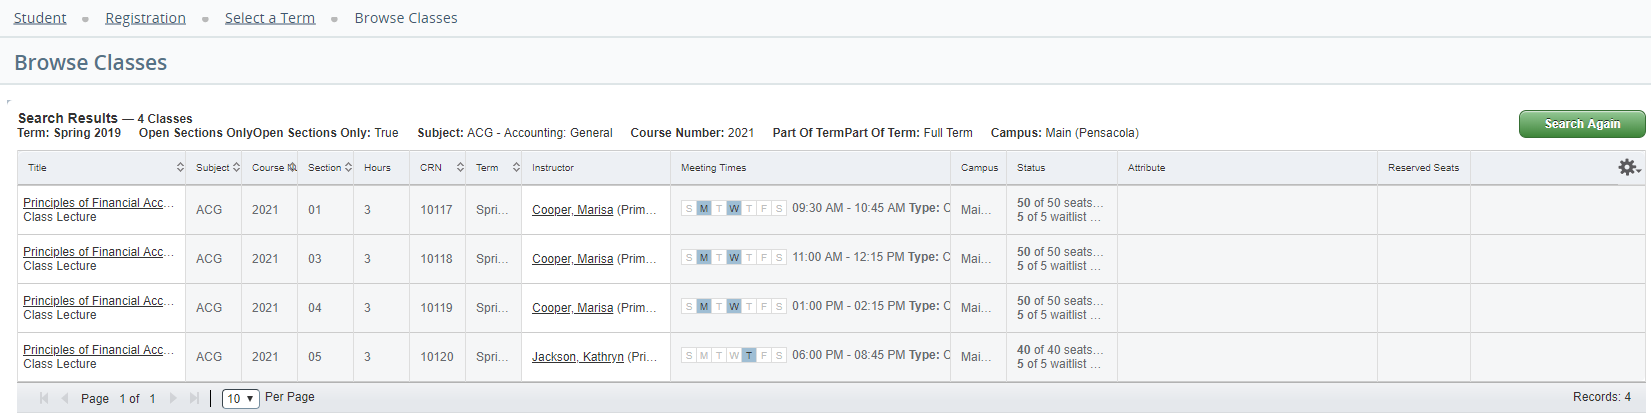Go to last page arrow icon
Image resolution: width=1651 pixels, height=413 pixels.
(x=194, y=398)
